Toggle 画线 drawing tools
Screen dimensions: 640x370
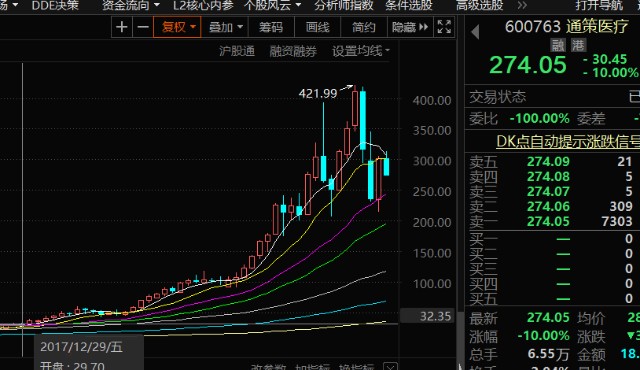318,27
